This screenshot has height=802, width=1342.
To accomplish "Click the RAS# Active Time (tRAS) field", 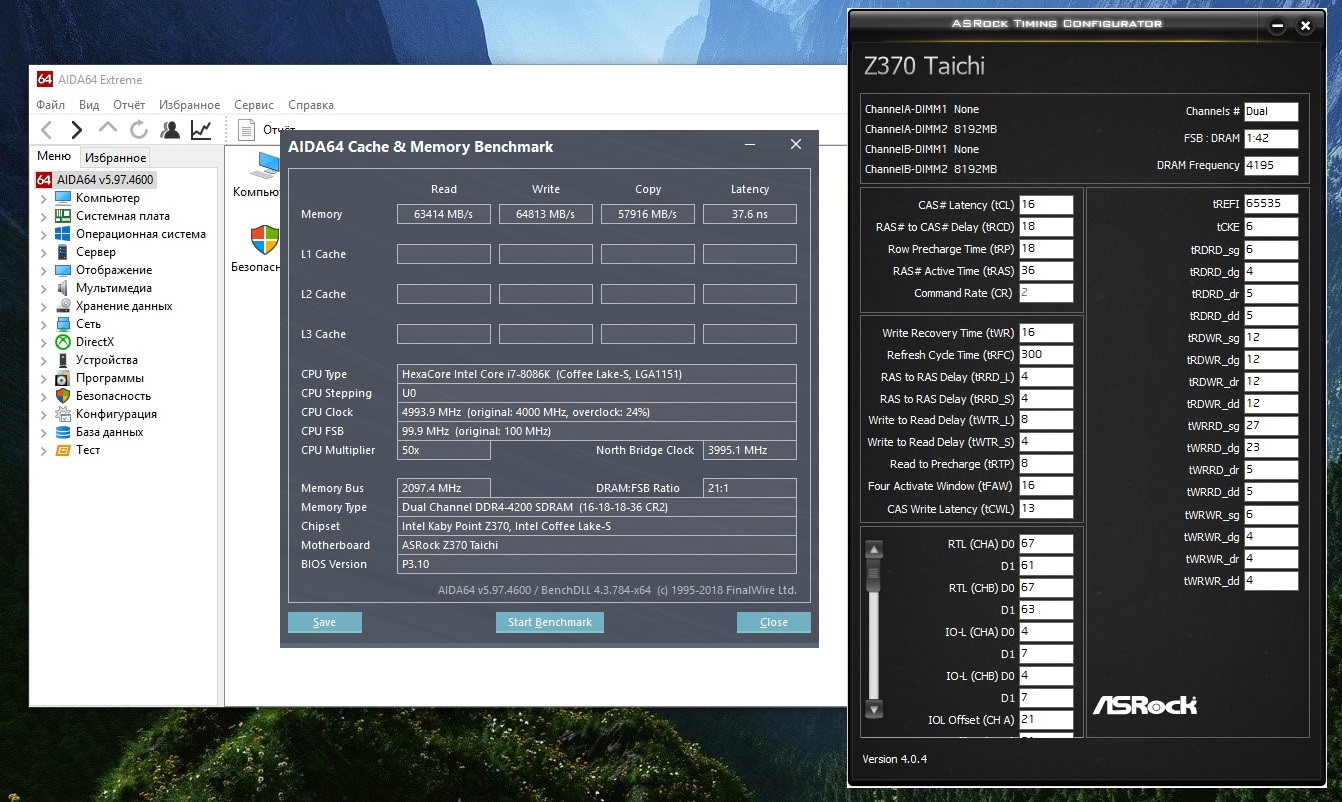I will 1045,271.
